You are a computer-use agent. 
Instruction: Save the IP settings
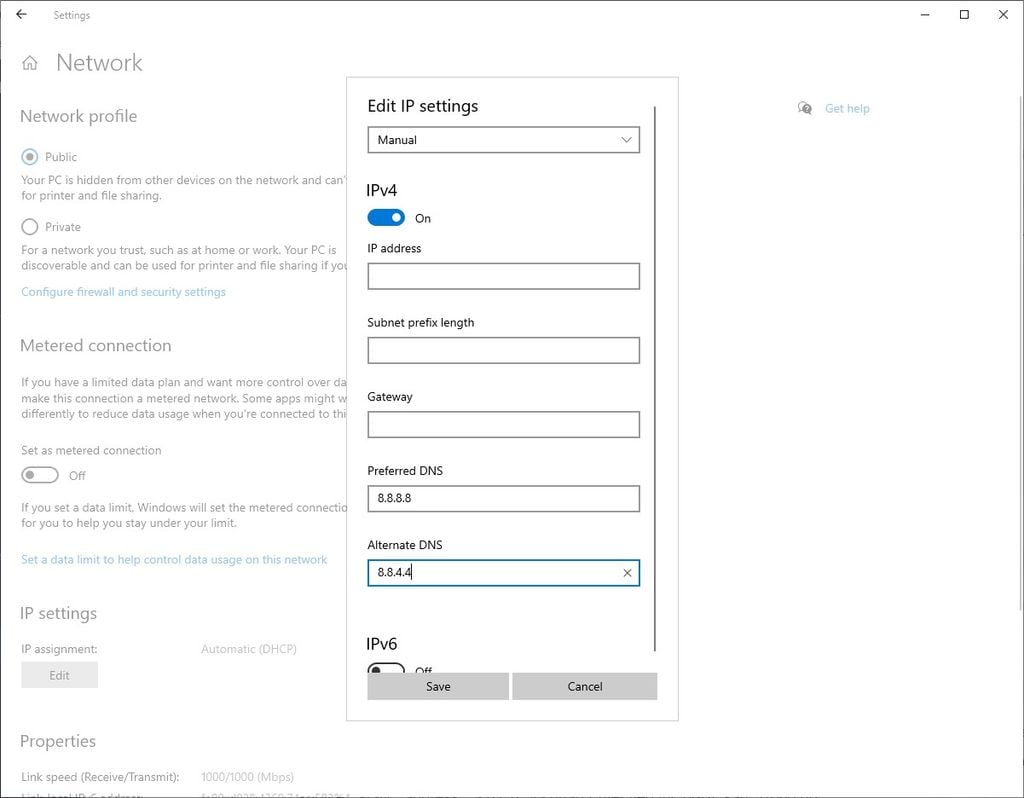[x=438, y=686]
